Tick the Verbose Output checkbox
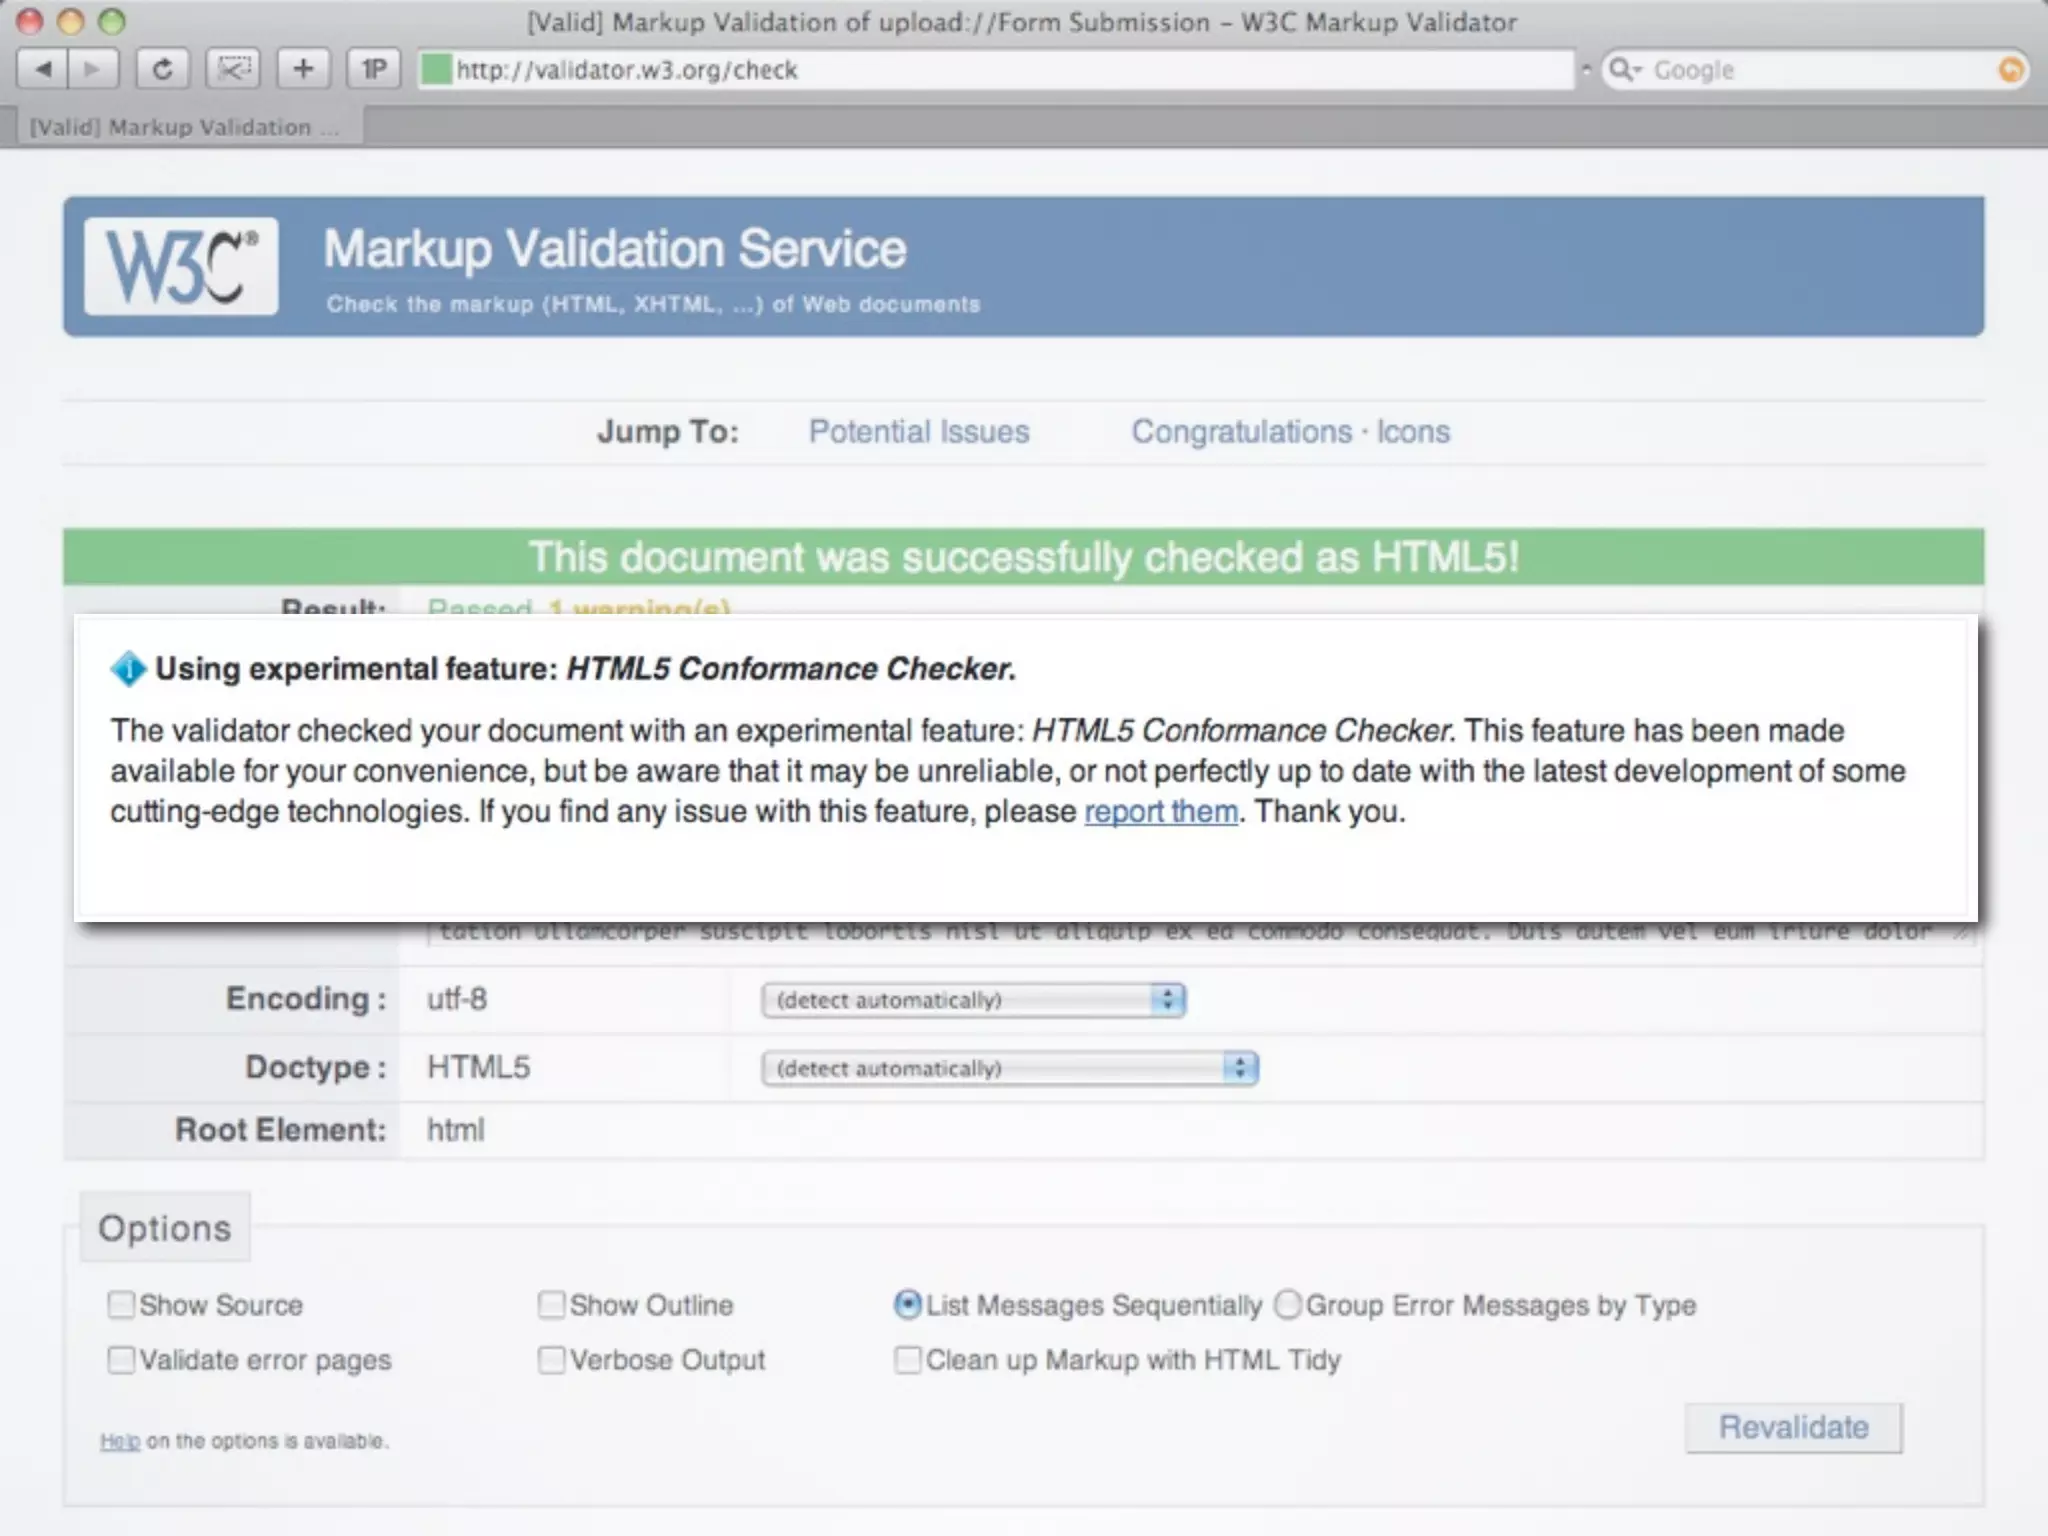Screen dimensions: 2048x1536 tap(551, 1360)
